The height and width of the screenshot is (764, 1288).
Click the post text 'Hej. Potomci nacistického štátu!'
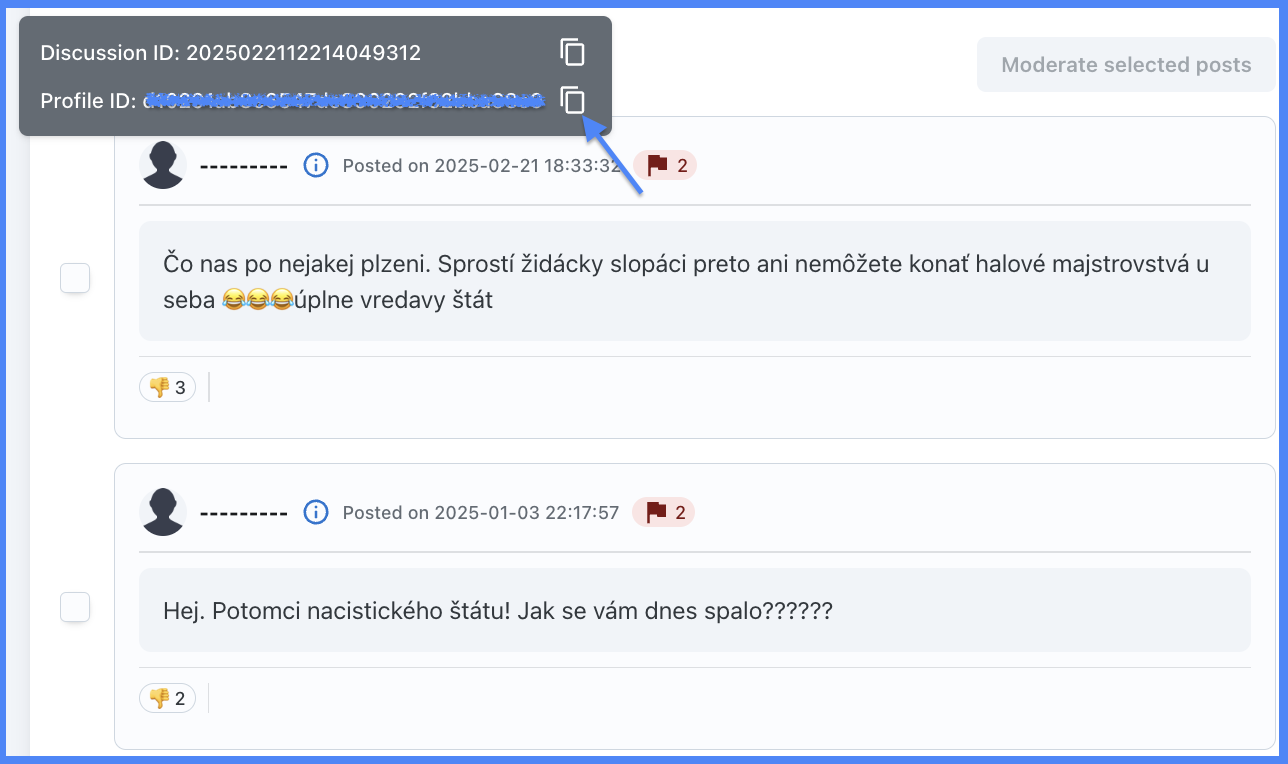[497, 610]
